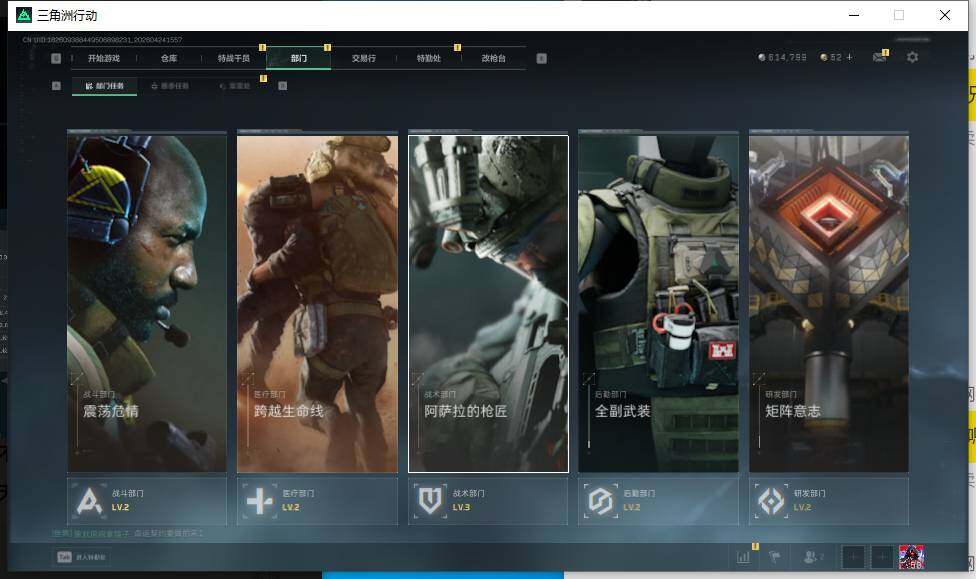Click the flag icon in bottom bar

(x=775, y=557)
